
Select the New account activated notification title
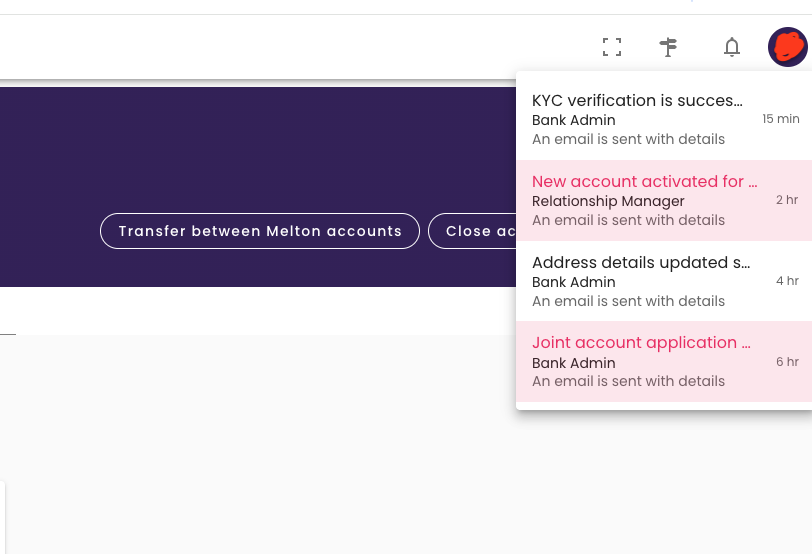644,181
